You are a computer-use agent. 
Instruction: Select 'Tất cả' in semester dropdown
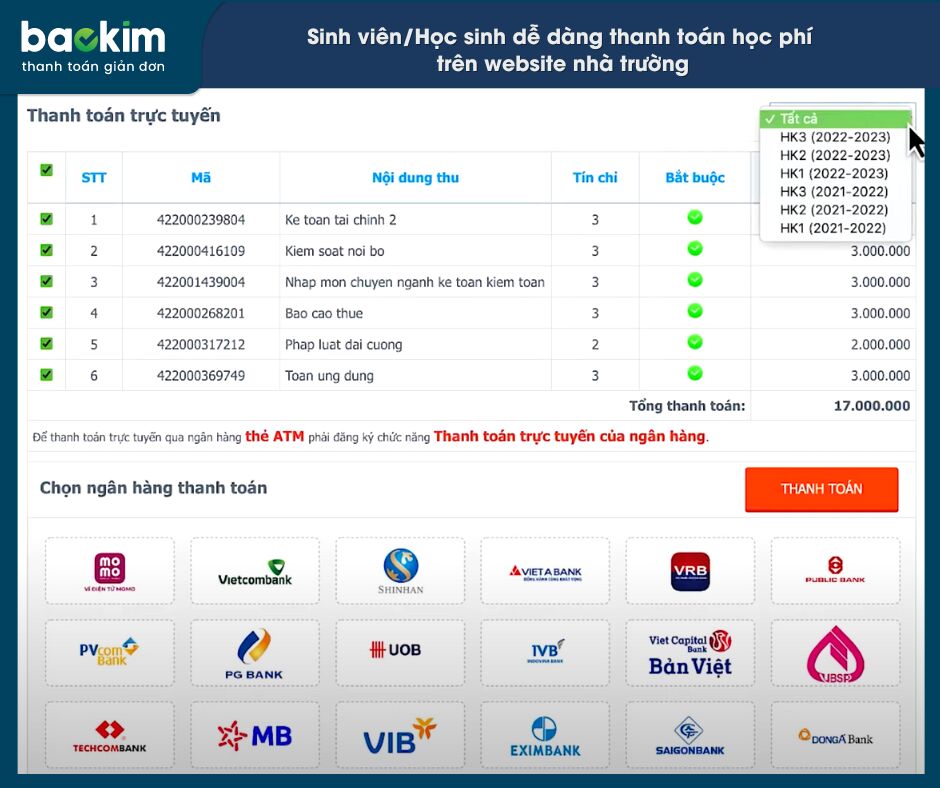pos(836,119)
